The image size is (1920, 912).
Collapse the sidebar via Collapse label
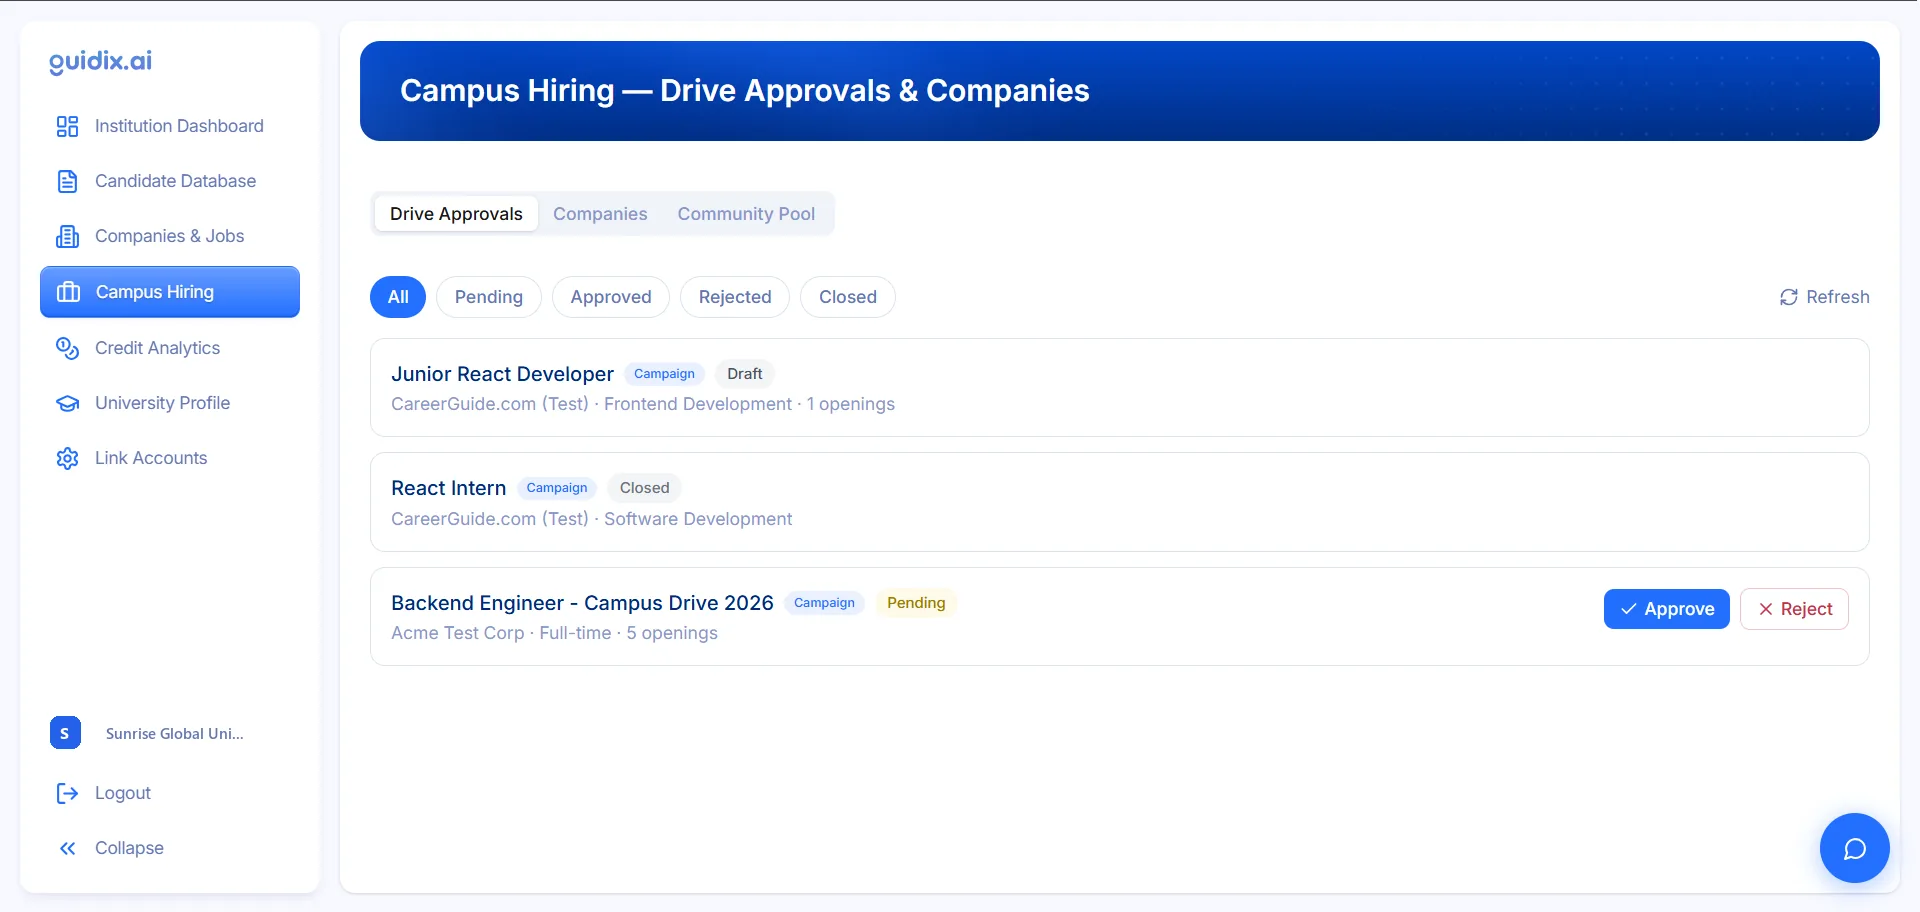(x=129, y=848)
